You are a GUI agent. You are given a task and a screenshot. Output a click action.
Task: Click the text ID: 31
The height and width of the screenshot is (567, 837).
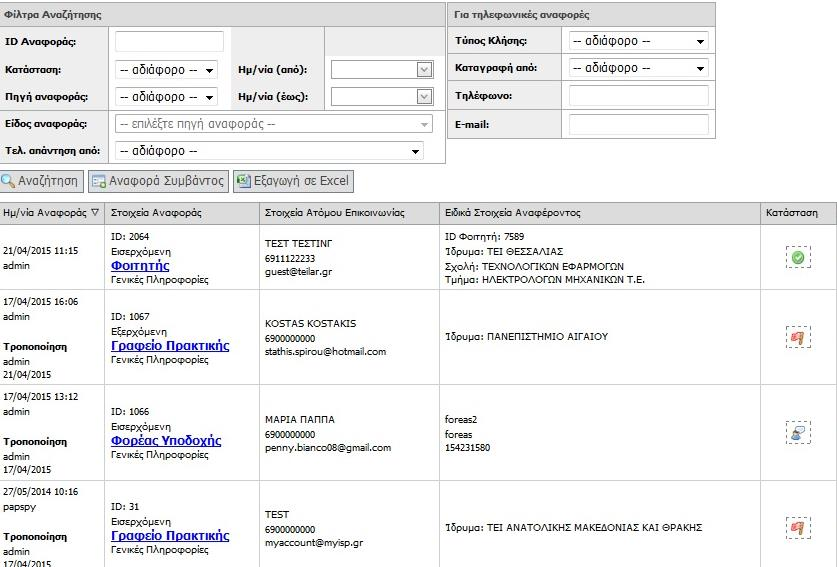(x=125, y=507)
